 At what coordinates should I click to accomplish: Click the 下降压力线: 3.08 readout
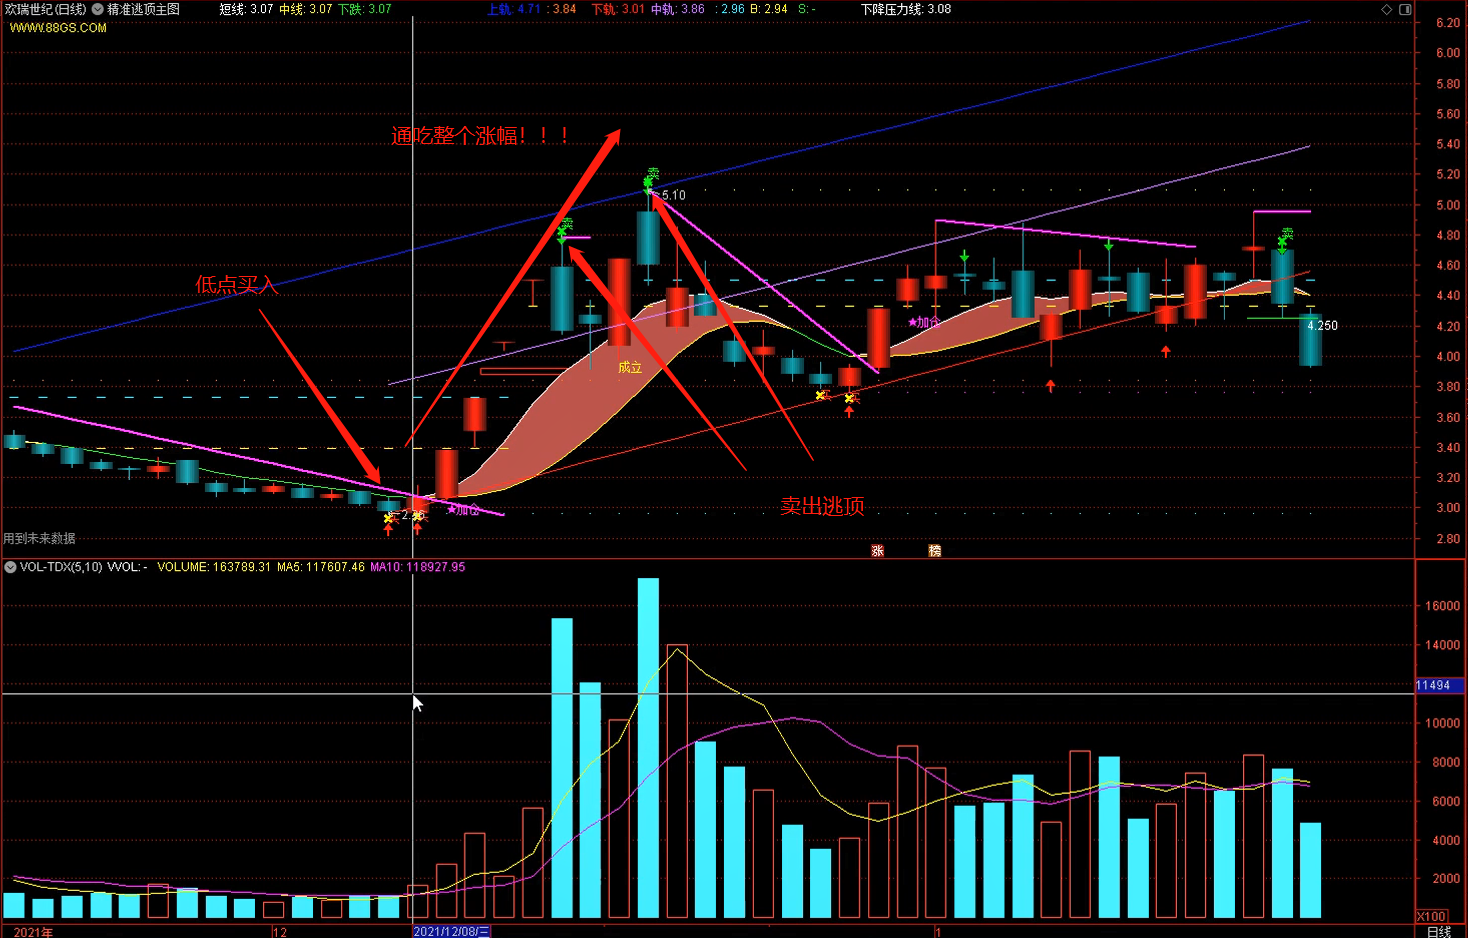click(906, 9)
